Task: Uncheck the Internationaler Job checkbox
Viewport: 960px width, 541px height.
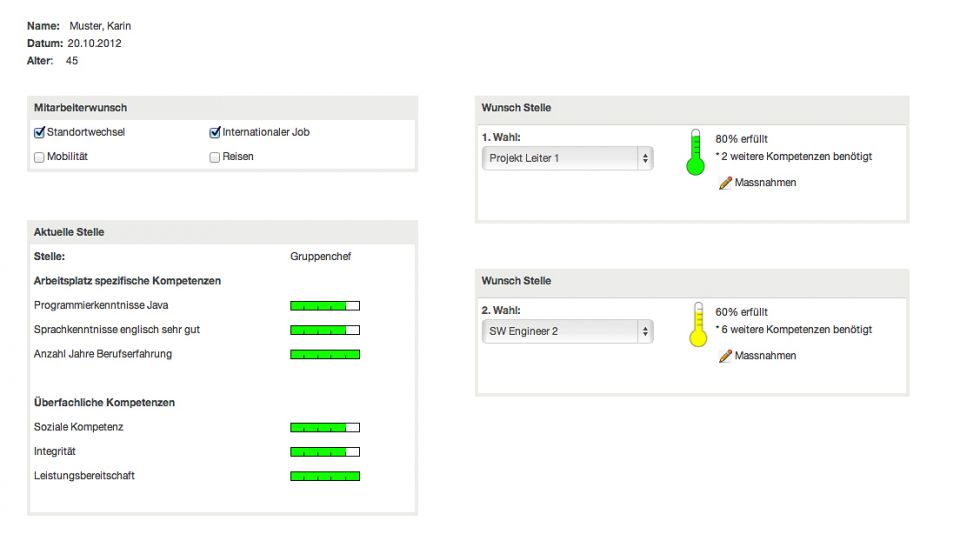Action: tap(215, 132)
